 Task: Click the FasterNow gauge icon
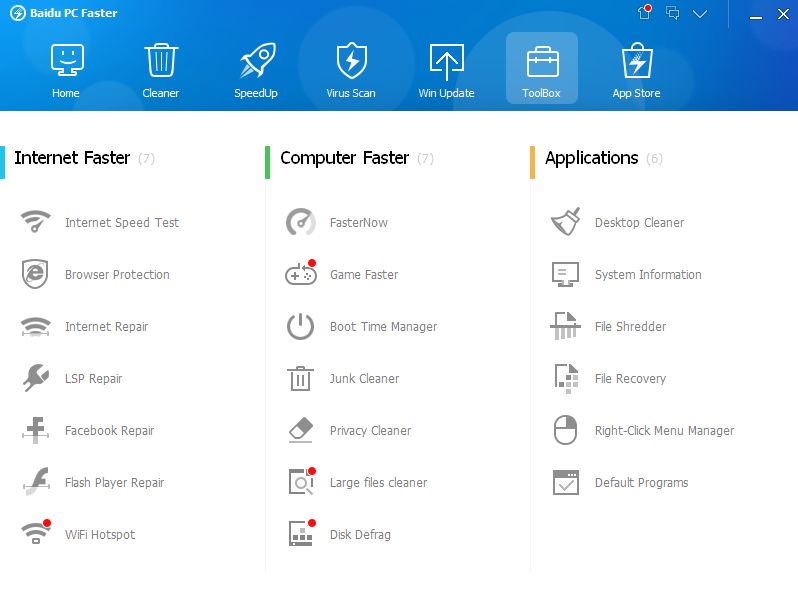click(301, 222)
